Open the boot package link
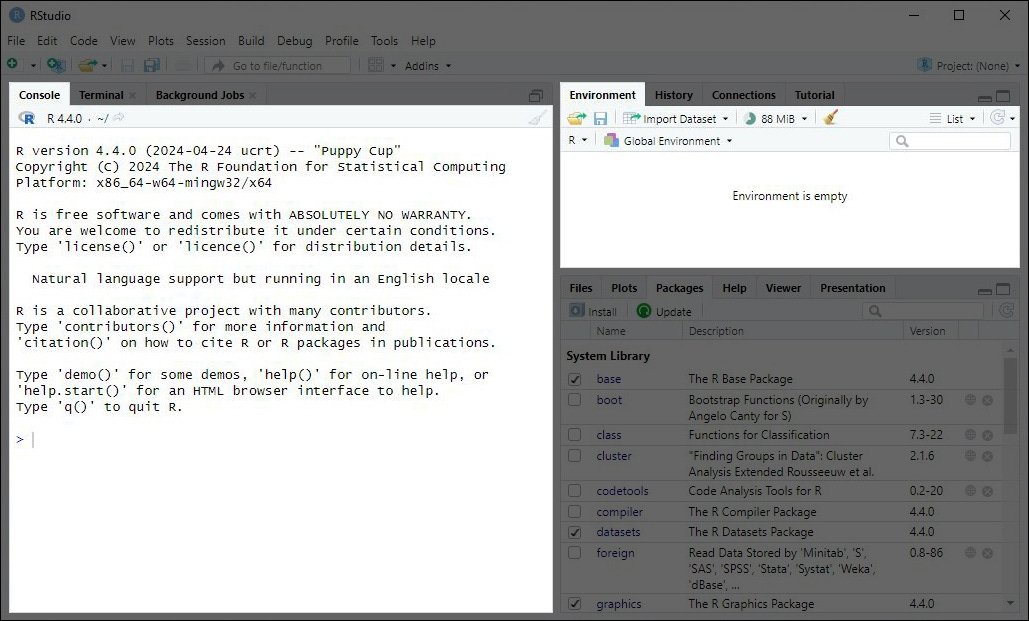The image size is (1029, 621). pos(609,400)
